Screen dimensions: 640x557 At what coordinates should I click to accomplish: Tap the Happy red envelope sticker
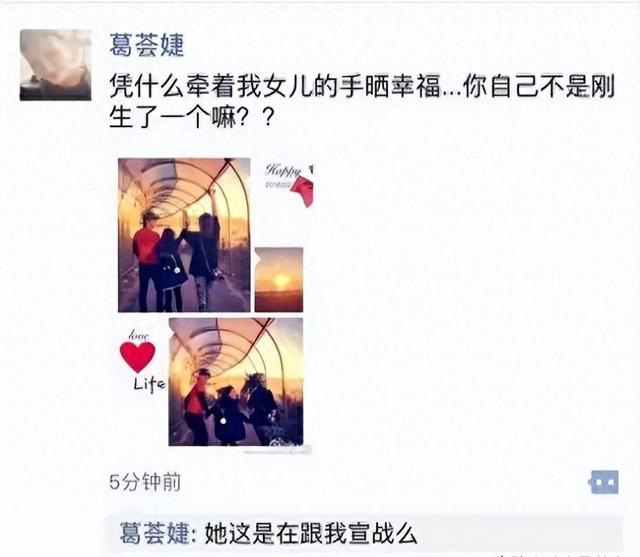point(290,182)
